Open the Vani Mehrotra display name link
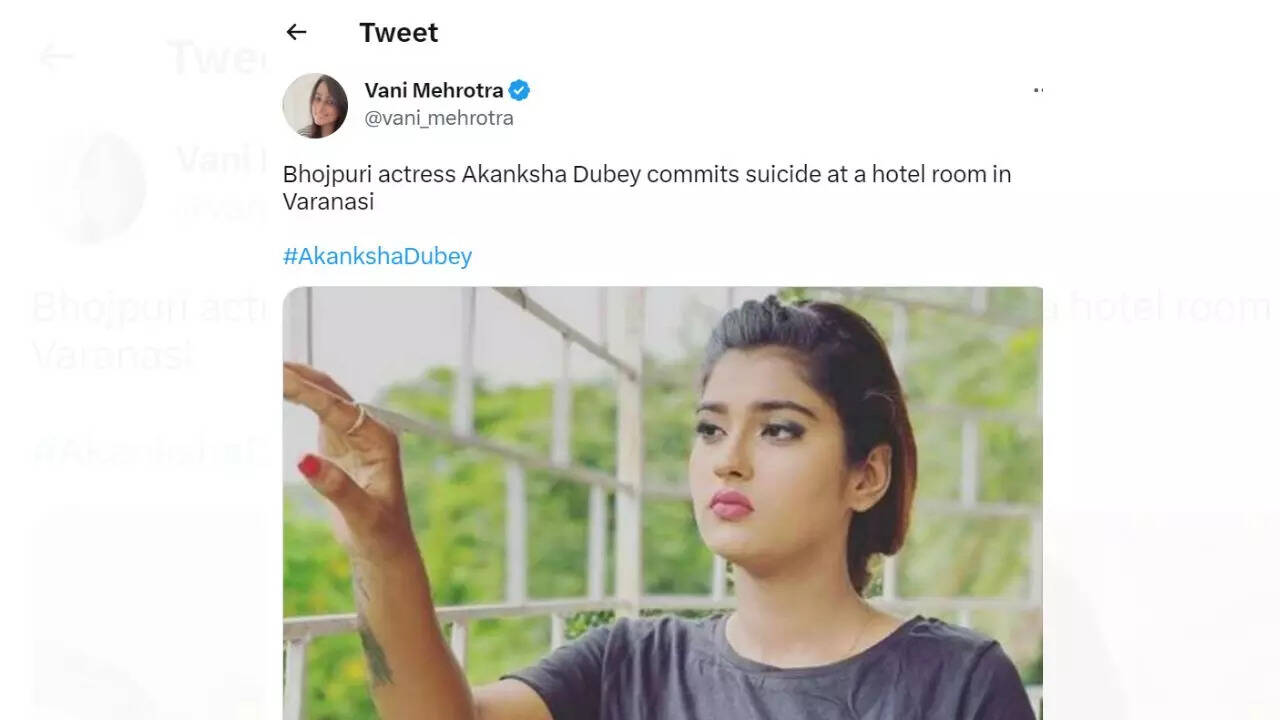Screen dimensions: 1280x720 434,90
